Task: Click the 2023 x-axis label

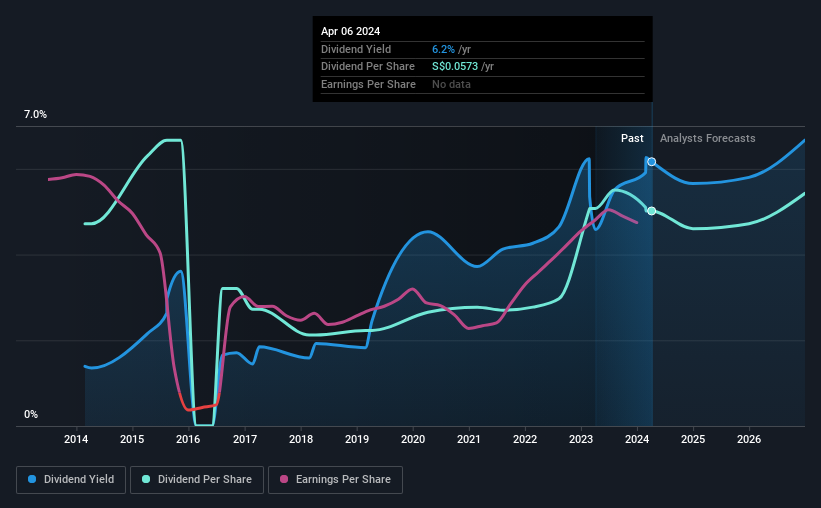Action: point(581,439)
